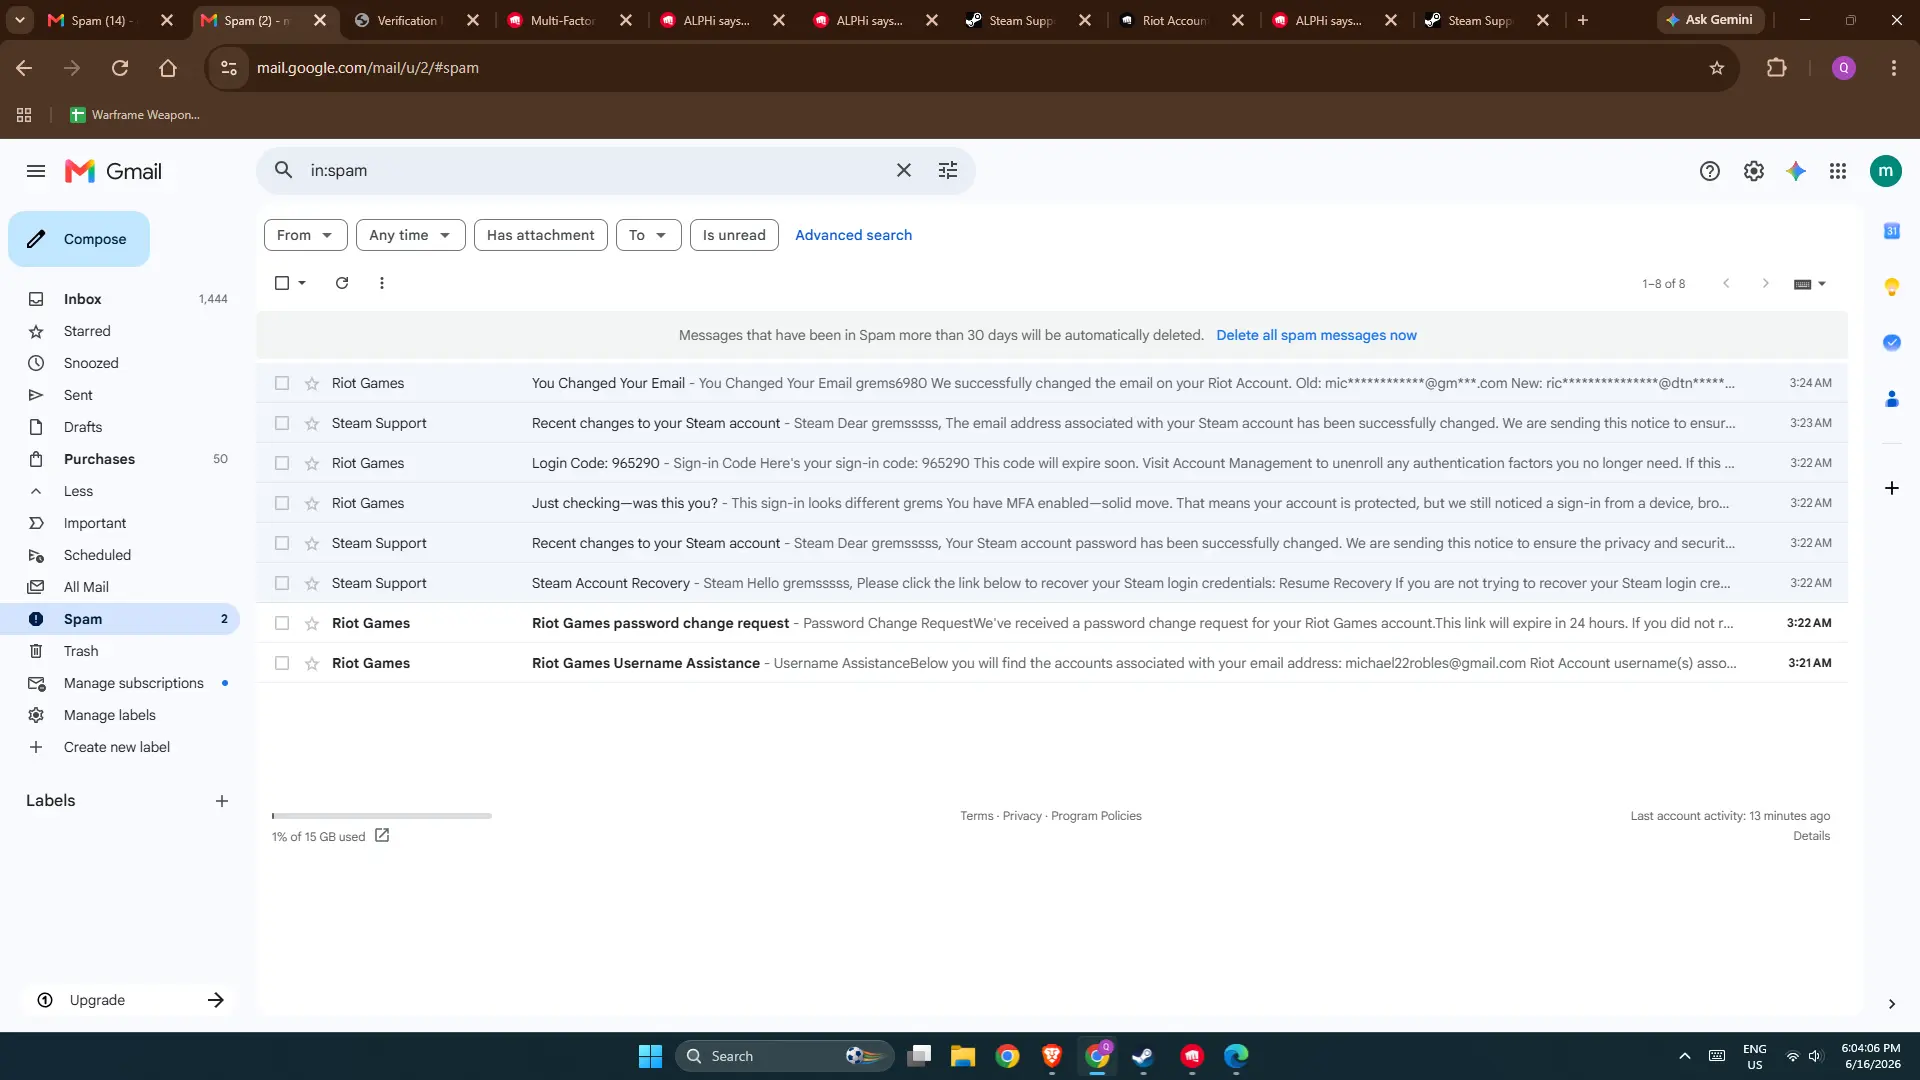Get add-ons with the plus icon in side panel
The width and height of the screenshot is (1920, 1080).
(x=1892, y=488)
